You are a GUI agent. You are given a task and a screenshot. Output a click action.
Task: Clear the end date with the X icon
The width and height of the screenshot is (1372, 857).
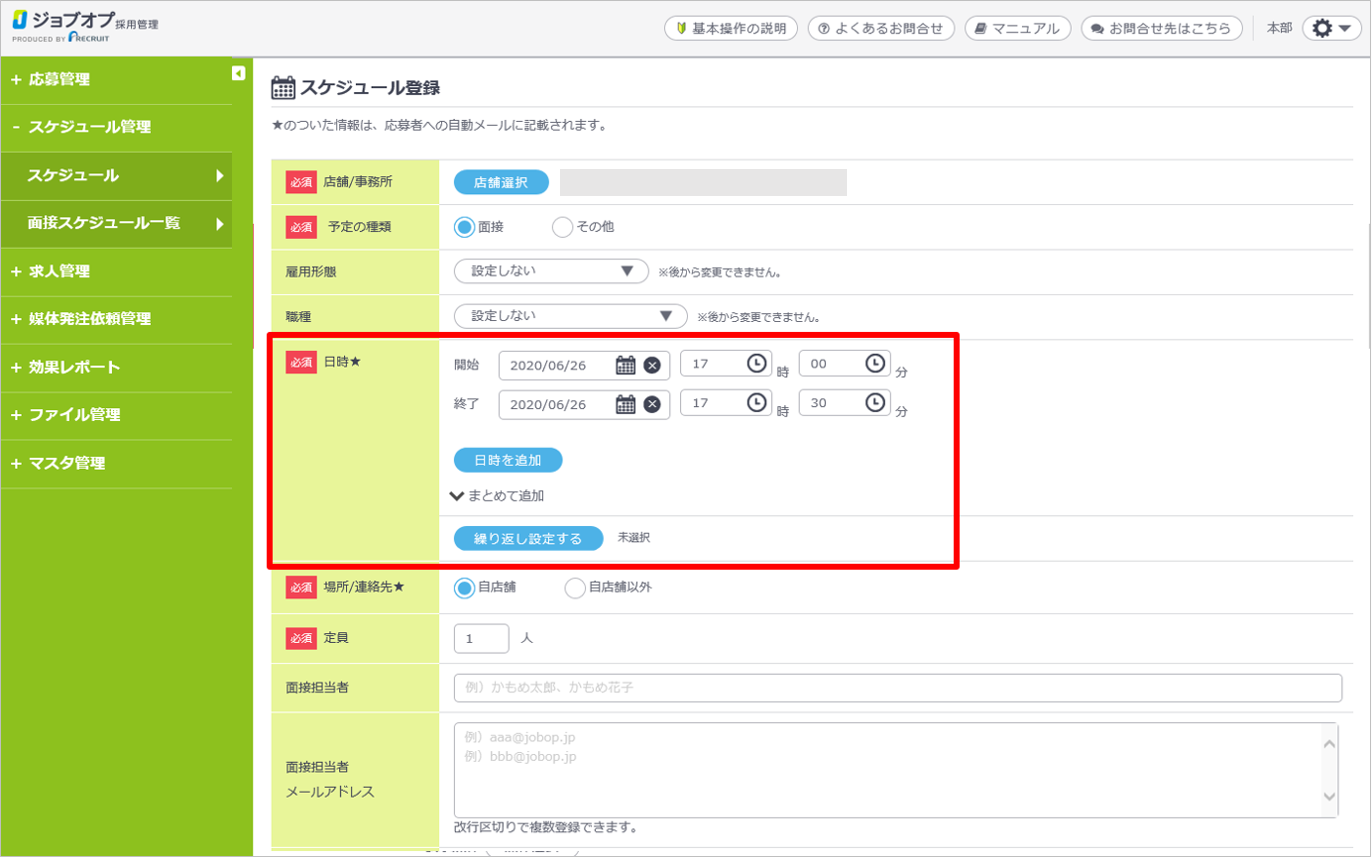point(652,404)
